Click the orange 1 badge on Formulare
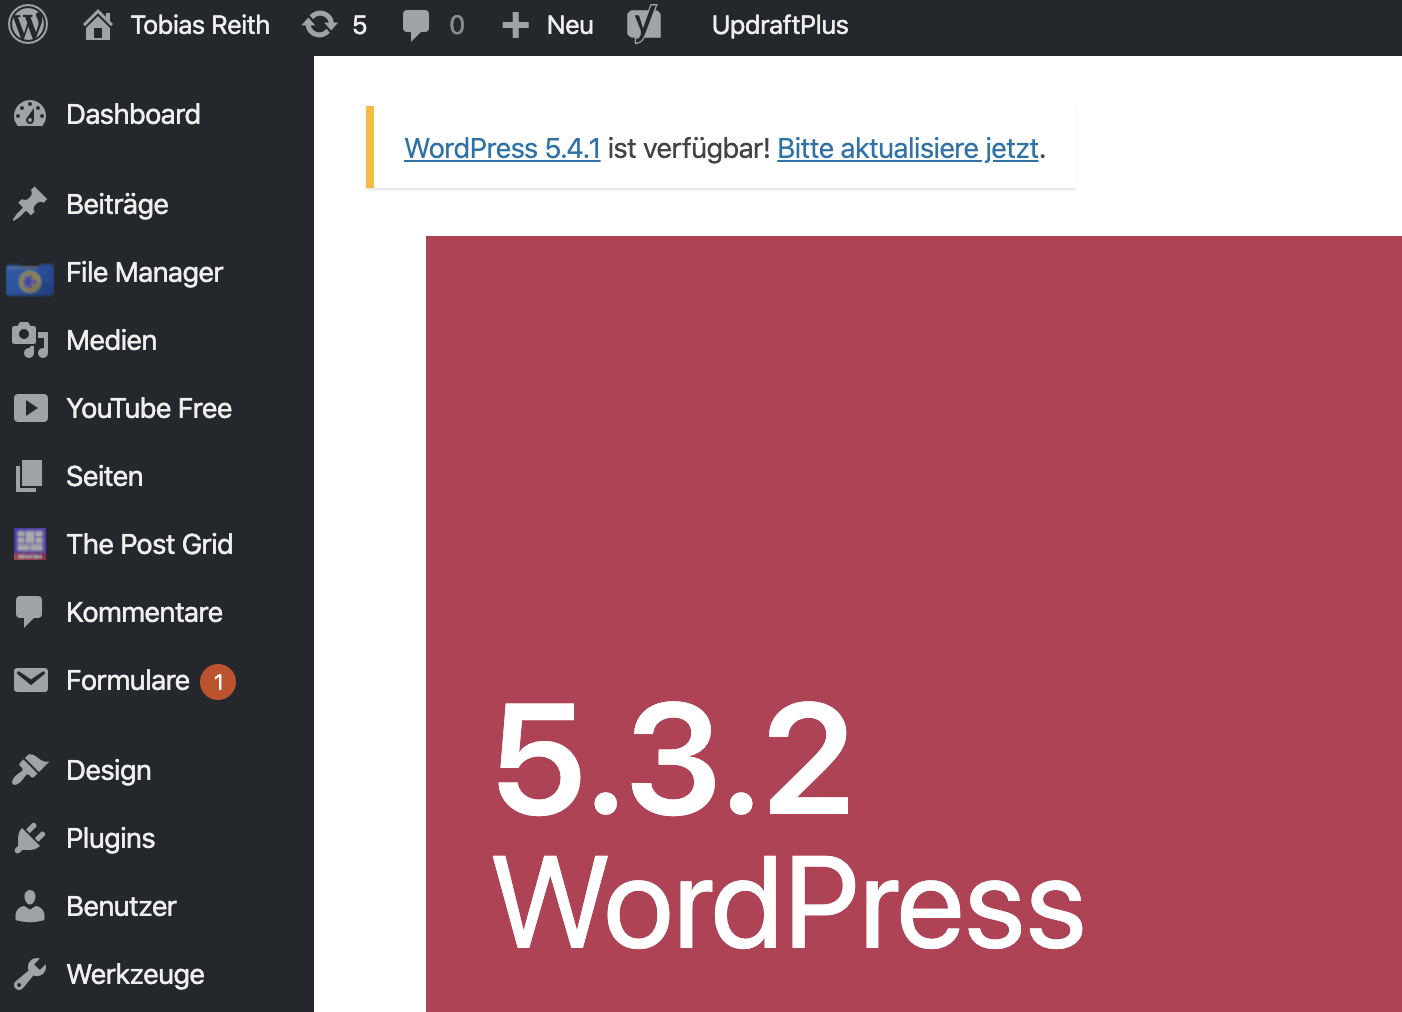Viewport: 1402px width, 1012px height. click(218, 682)
